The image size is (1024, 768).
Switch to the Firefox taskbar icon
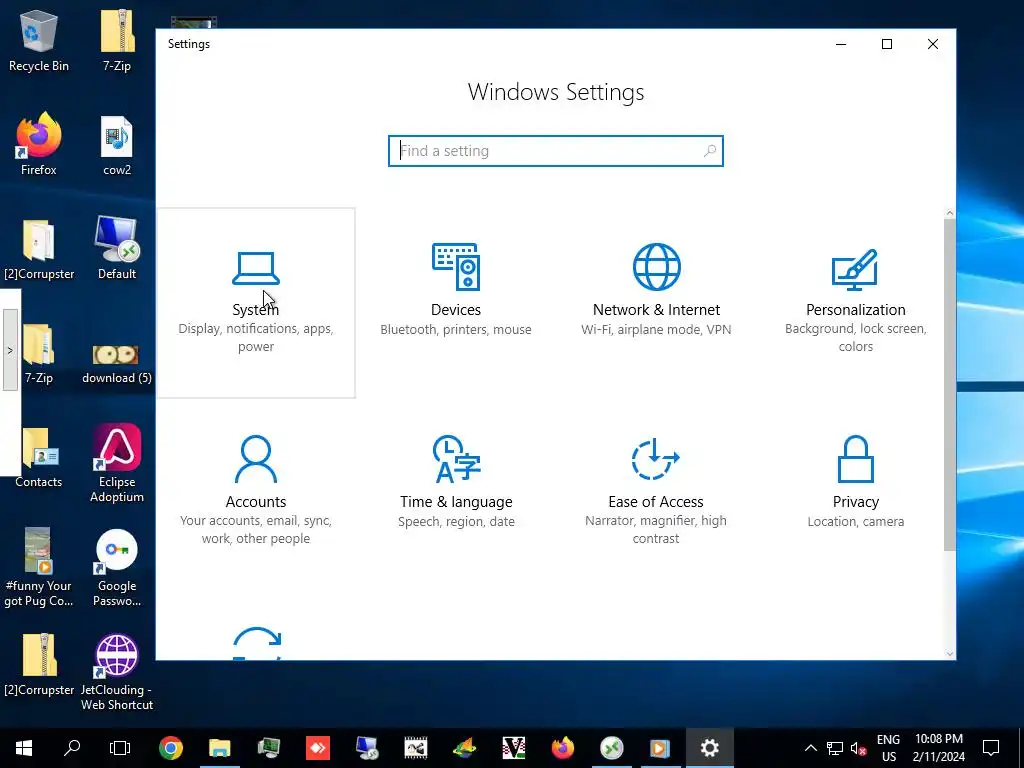pos(563,748)
